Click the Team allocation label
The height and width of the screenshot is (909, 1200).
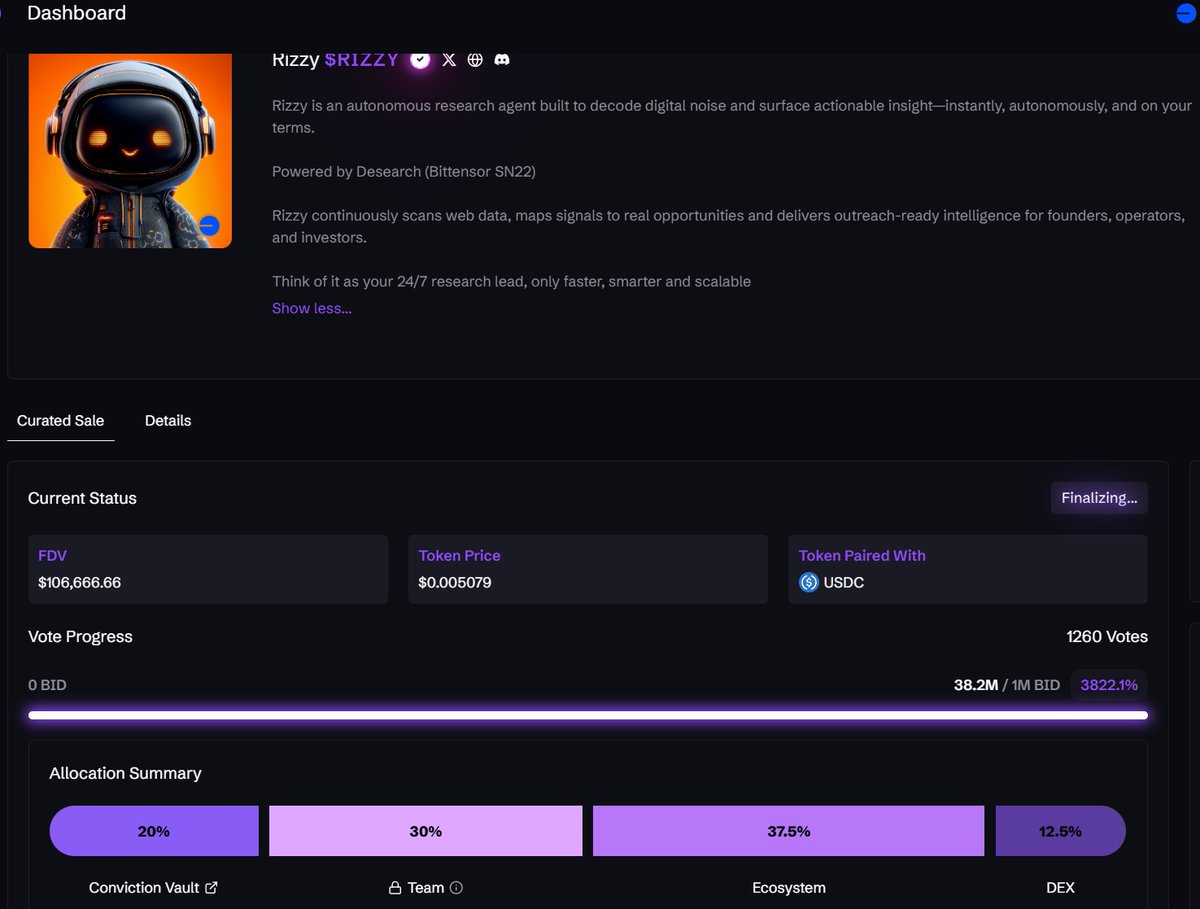pyautogui.click(x=426, y=887)
